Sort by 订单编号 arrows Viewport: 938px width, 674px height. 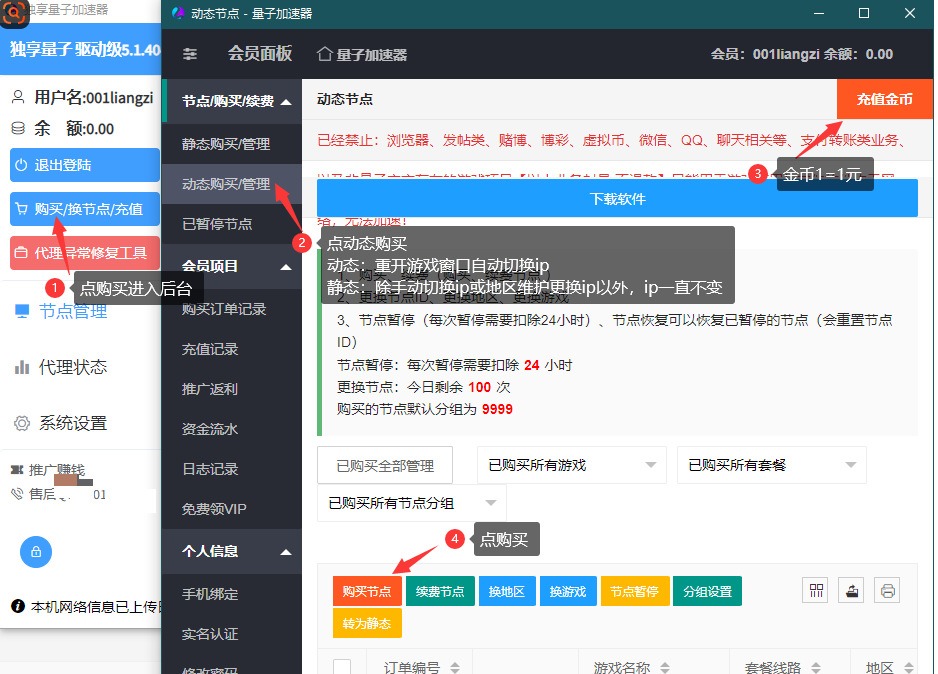point(455,668)
